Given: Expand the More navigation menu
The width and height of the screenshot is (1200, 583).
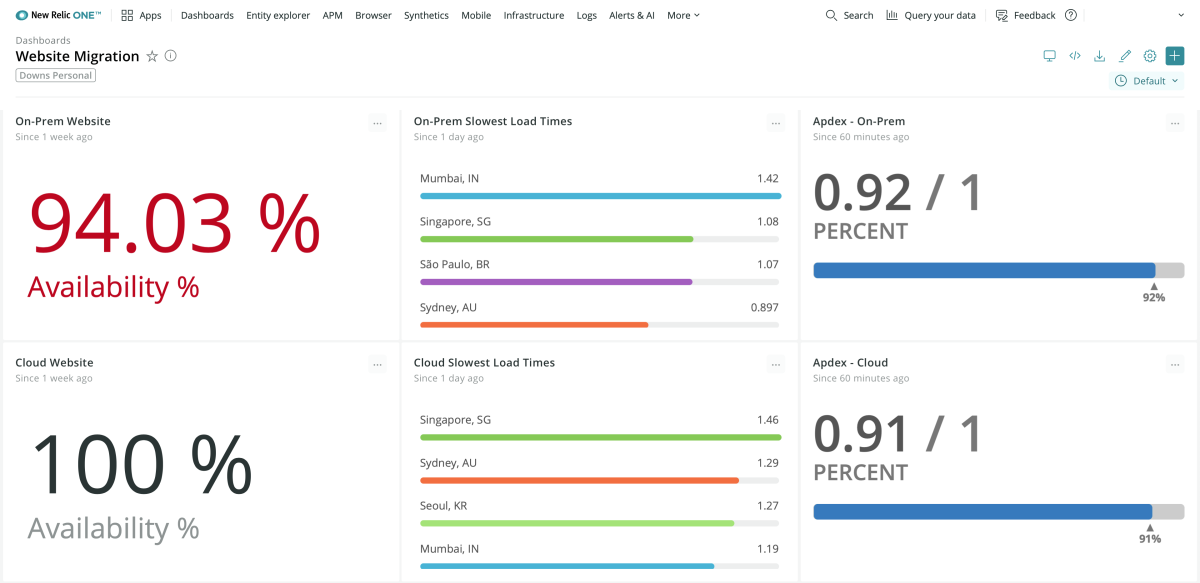Looking at the screenshot, I should [x=683, y=15].
